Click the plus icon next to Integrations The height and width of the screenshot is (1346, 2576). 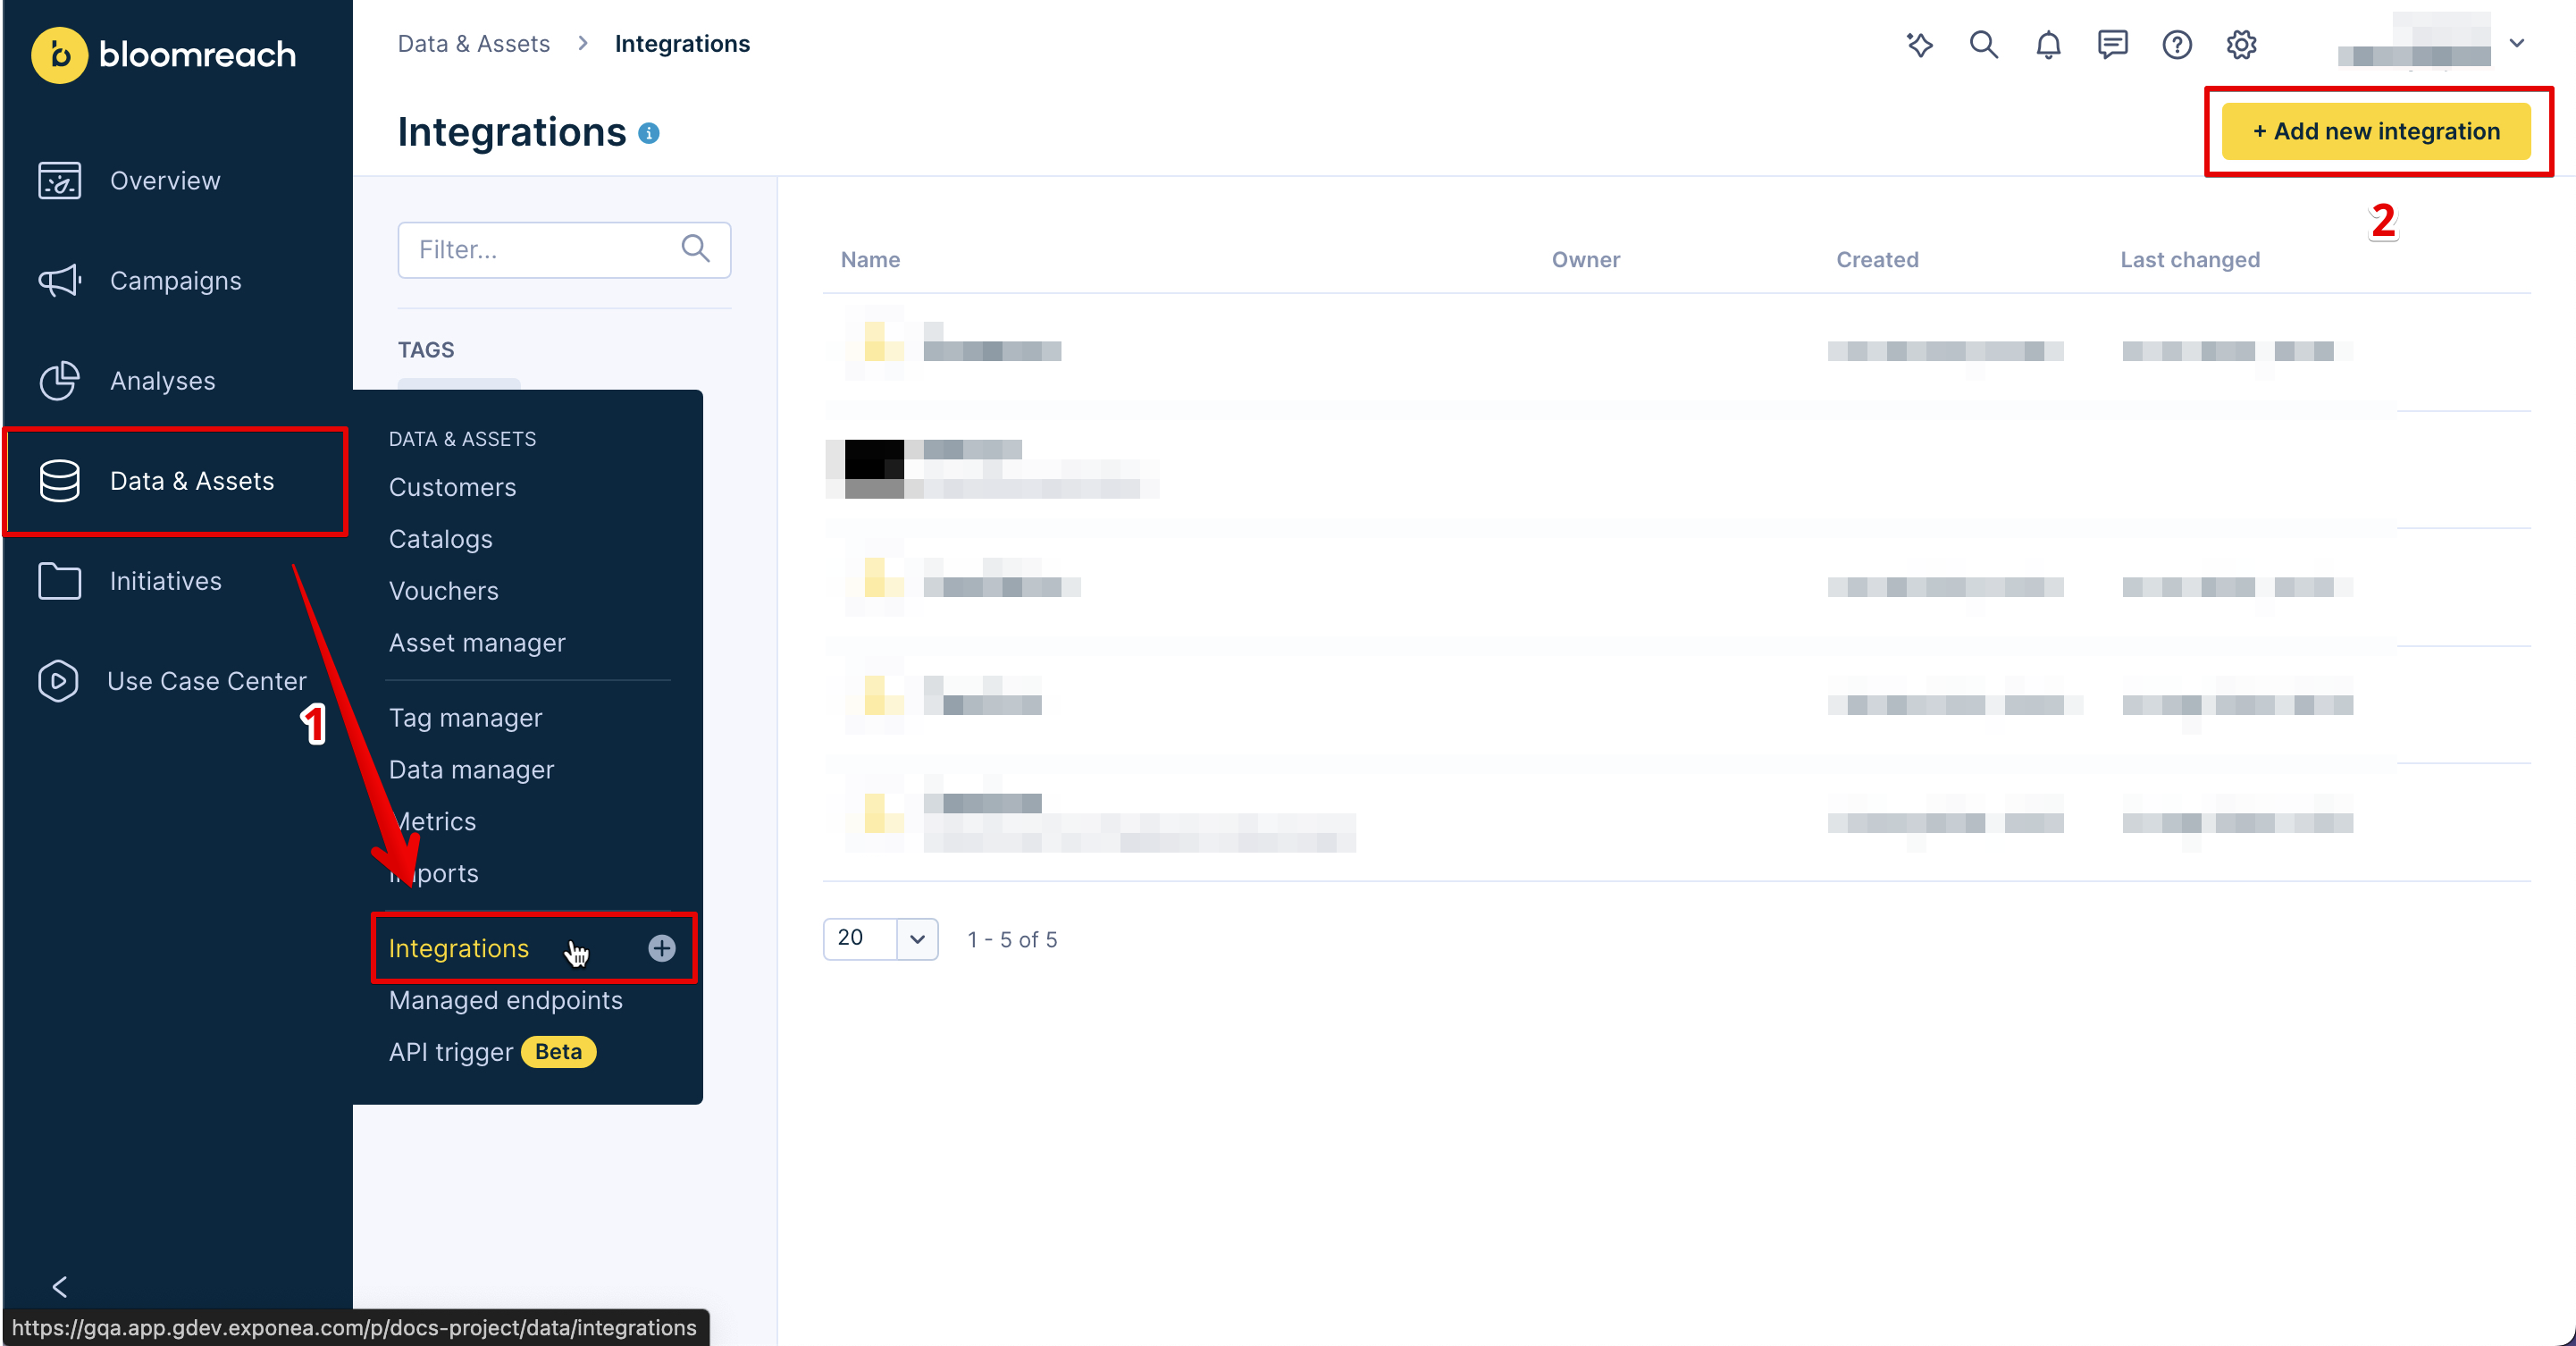click(662, 948)
